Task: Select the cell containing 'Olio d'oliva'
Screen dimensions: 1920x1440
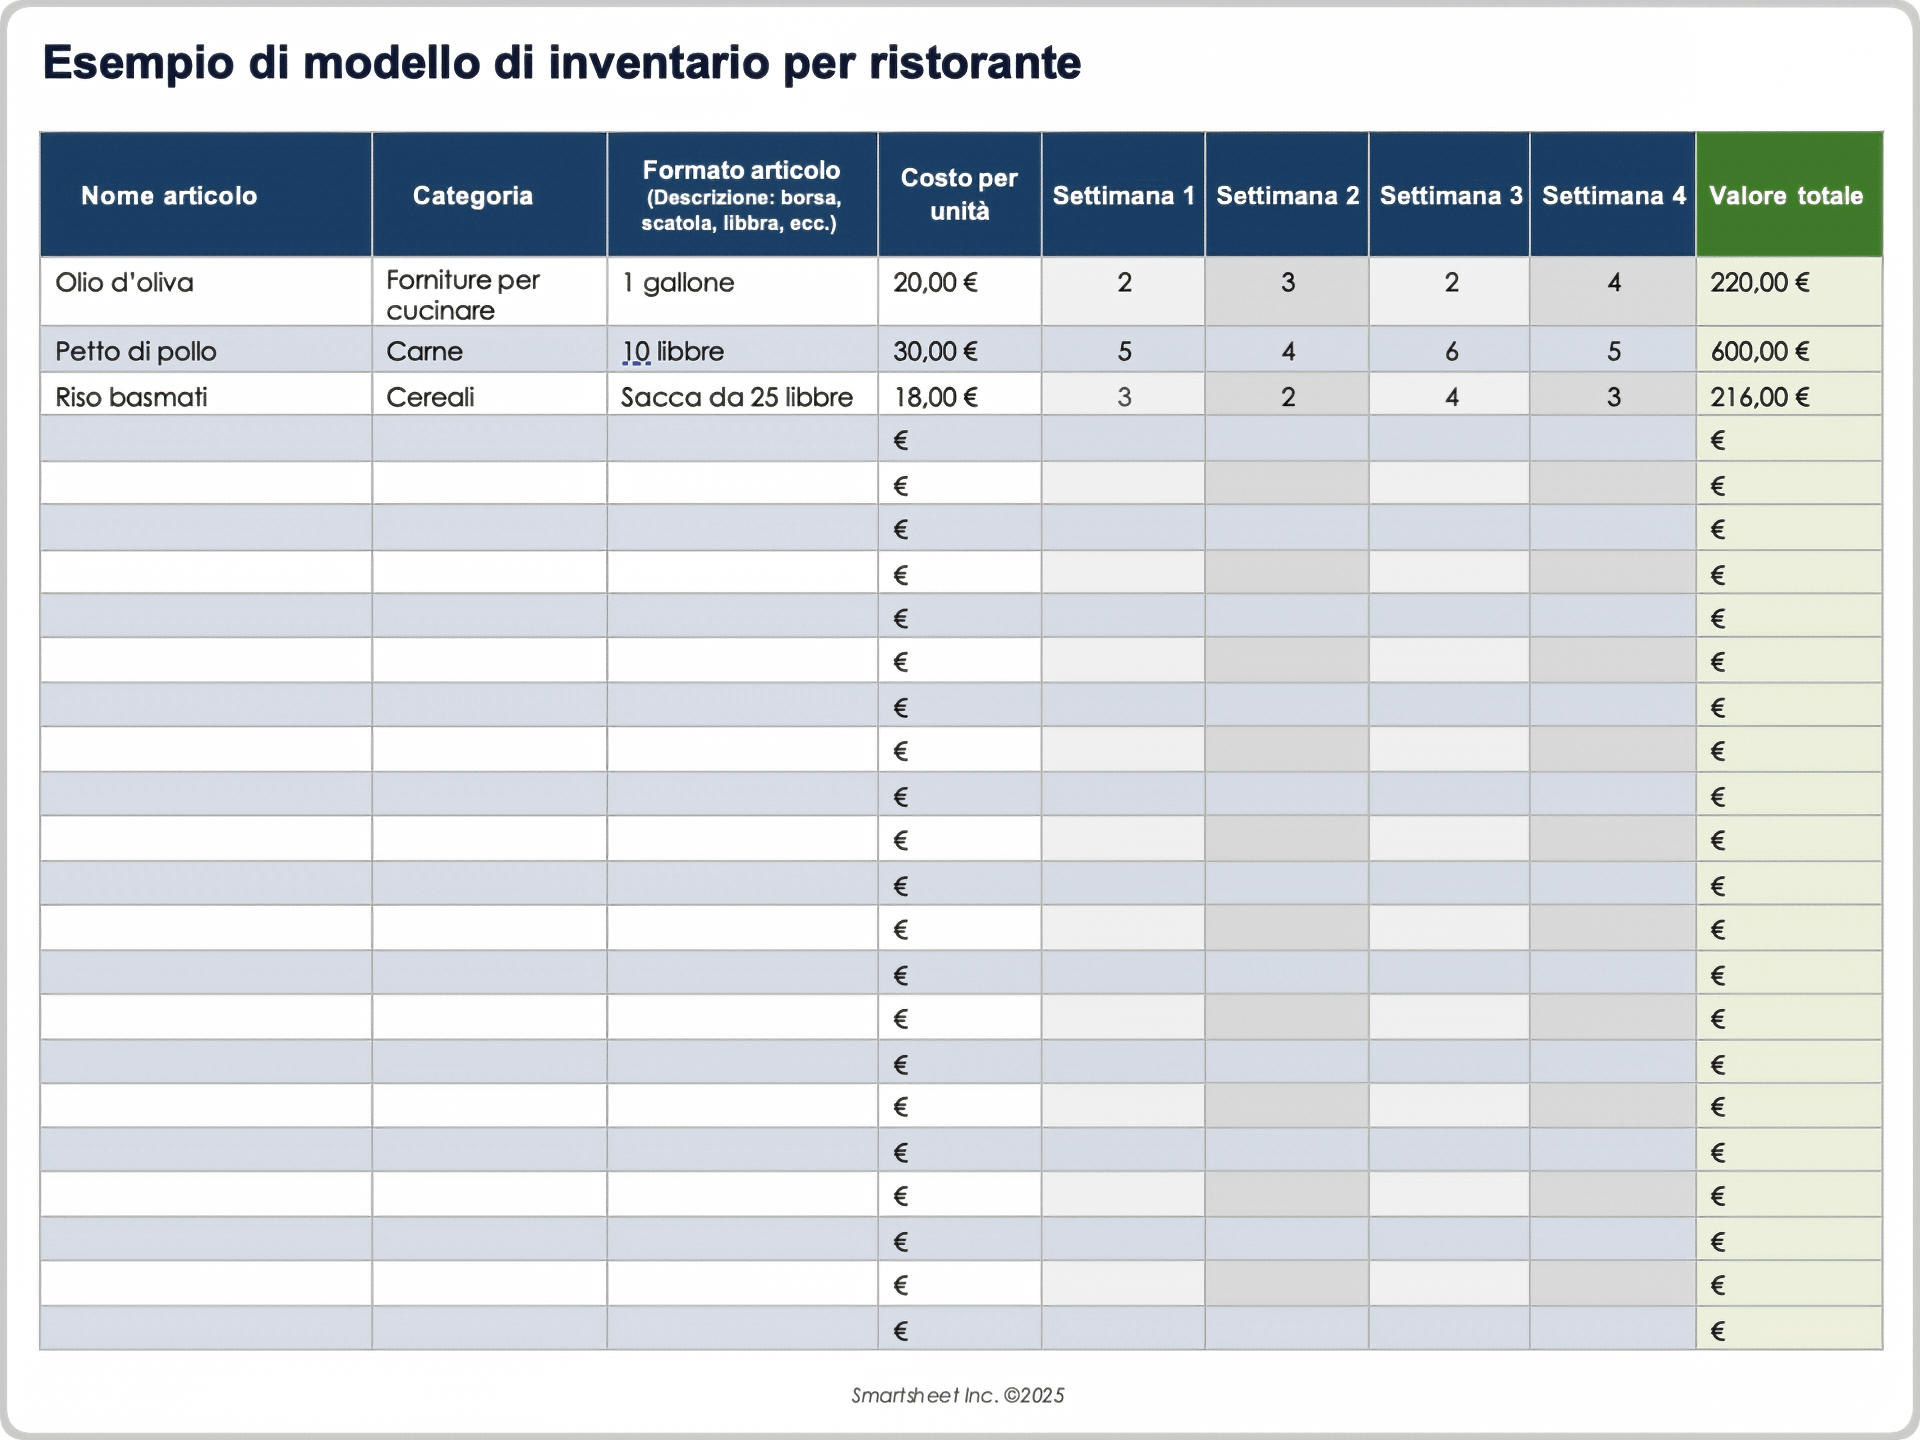Action: pos(125,283)
